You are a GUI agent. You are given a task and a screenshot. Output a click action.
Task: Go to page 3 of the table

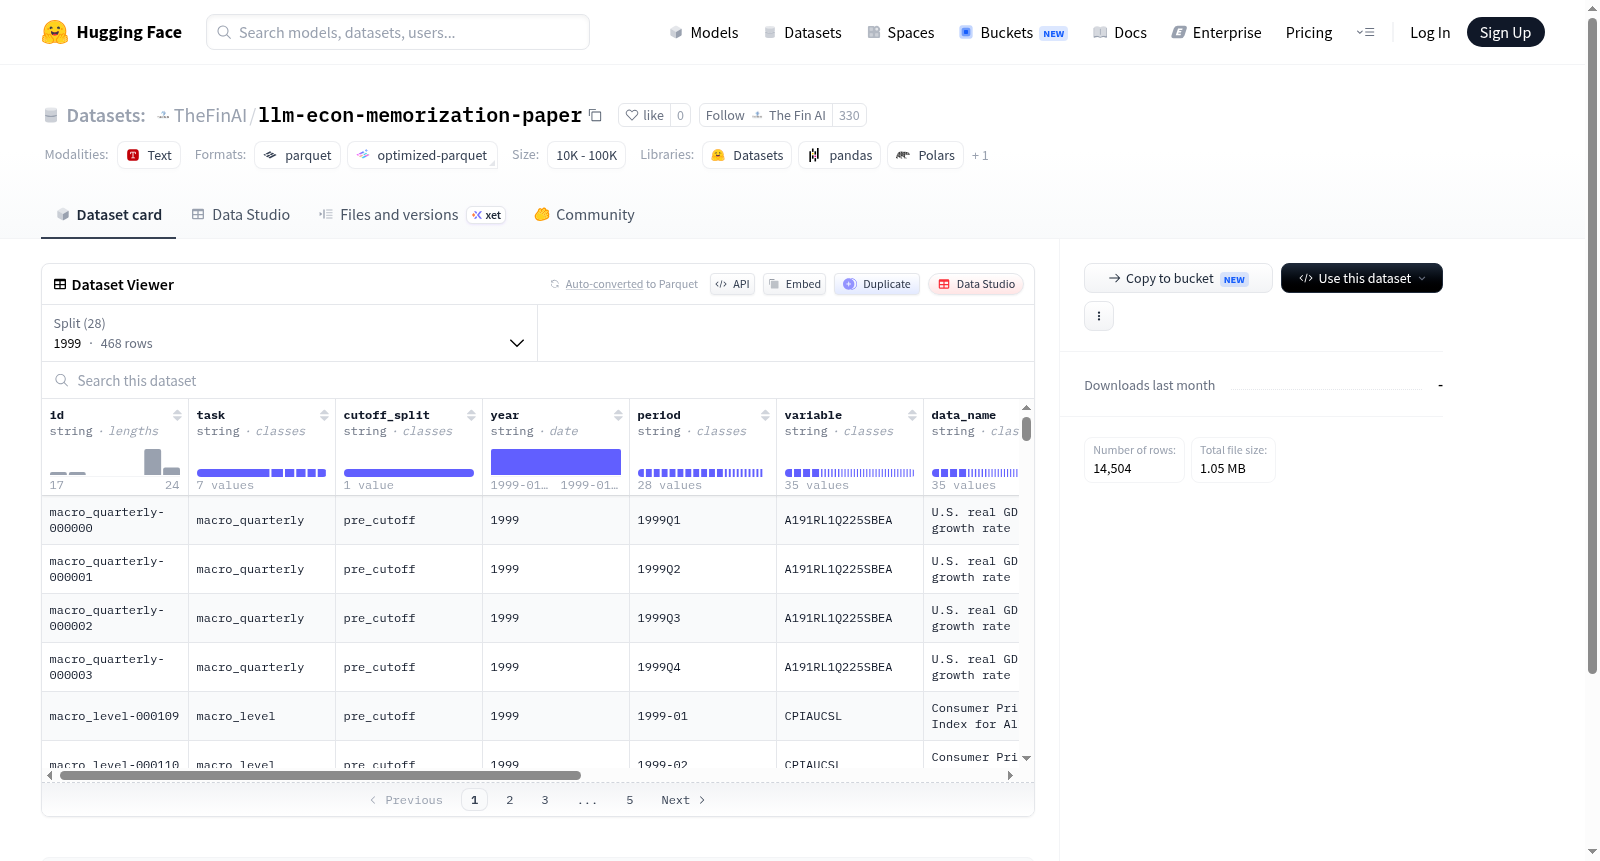545,800
